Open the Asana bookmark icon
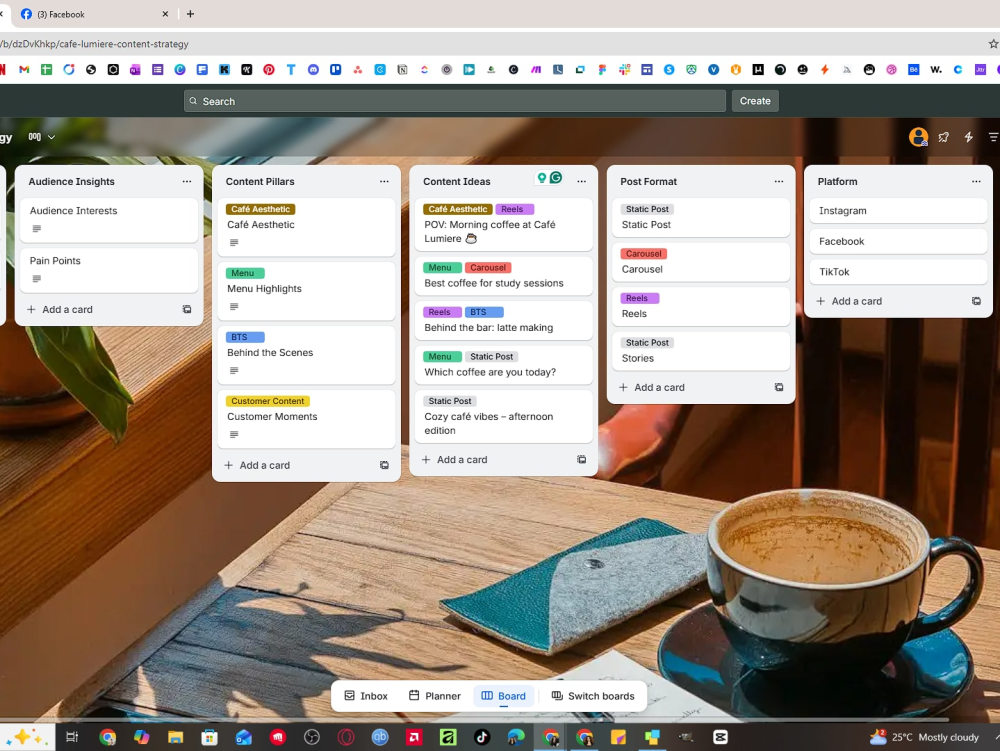The image size is (1000, 751). pos(358,69)
